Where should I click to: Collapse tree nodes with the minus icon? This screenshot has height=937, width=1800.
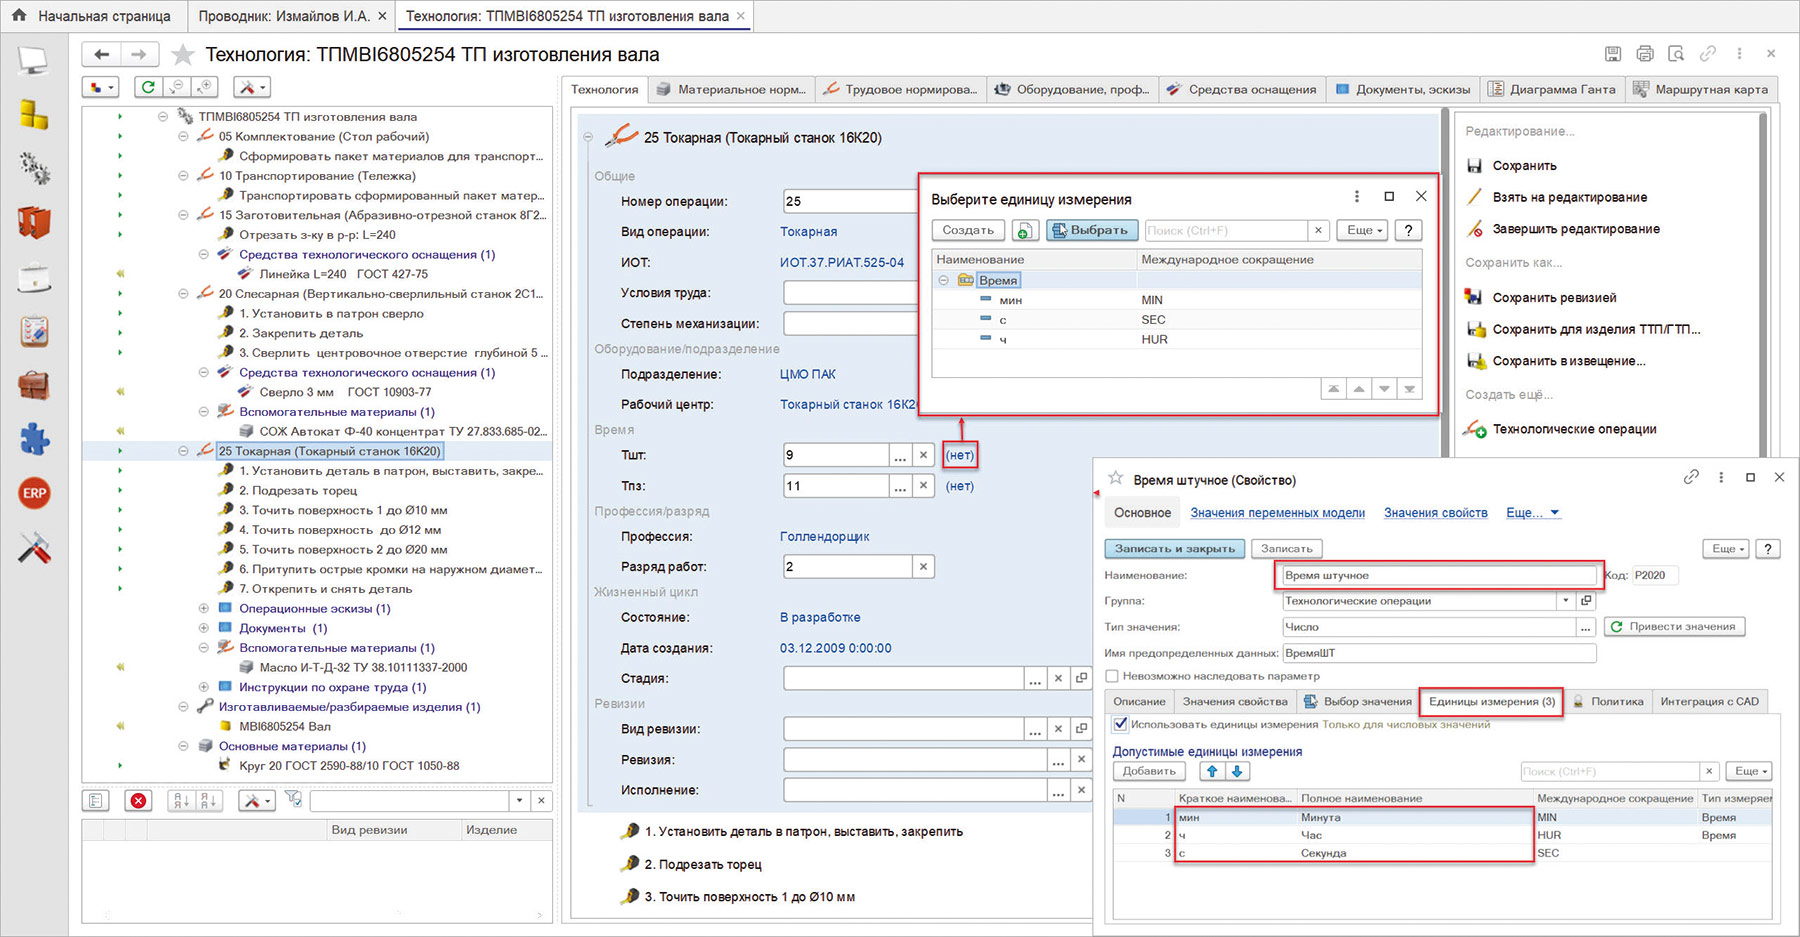(176, 87)
